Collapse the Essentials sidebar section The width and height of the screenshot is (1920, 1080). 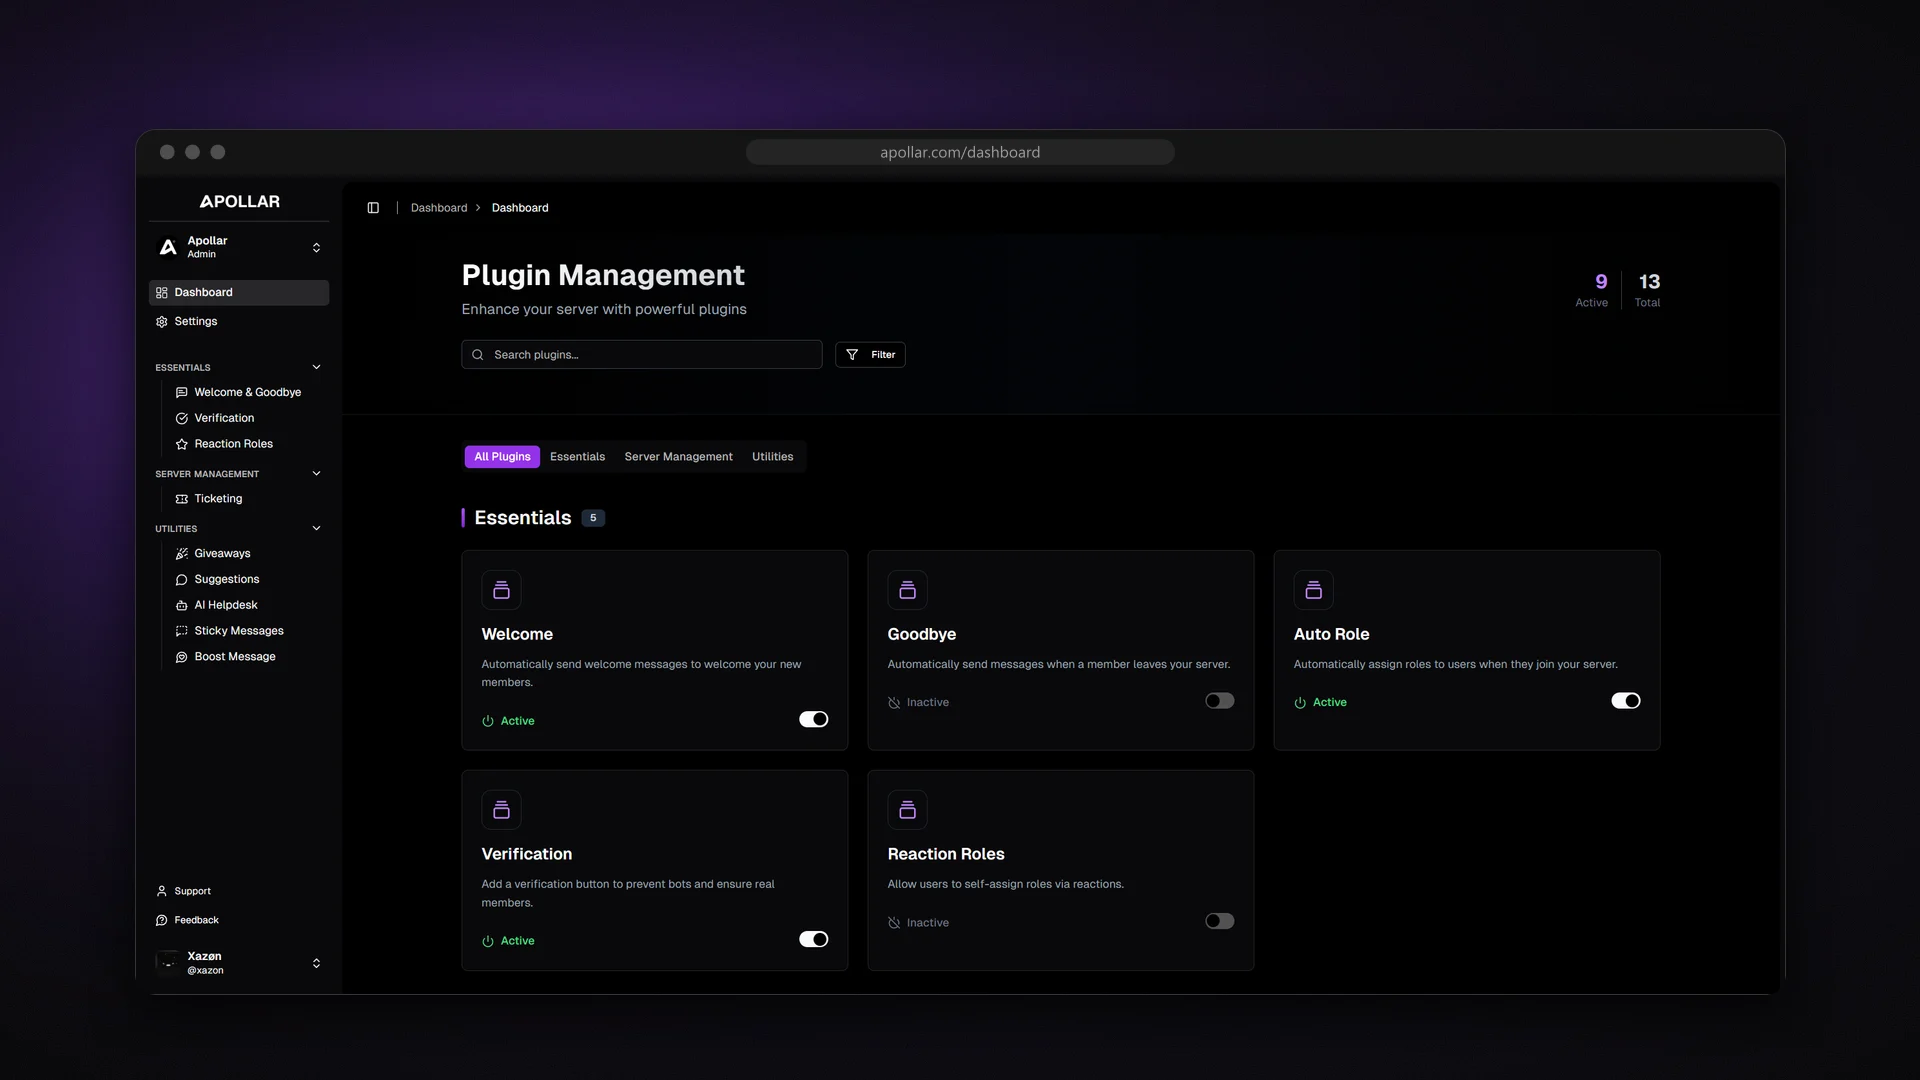(x=316, y=367)
